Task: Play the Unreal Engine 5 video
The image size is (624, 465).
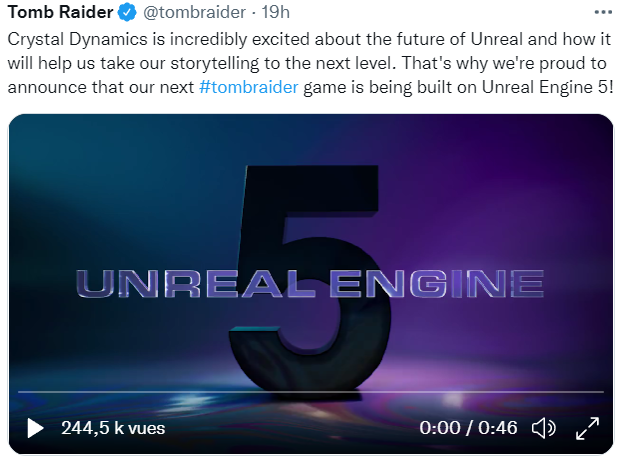Action: (x=36, y=428)
